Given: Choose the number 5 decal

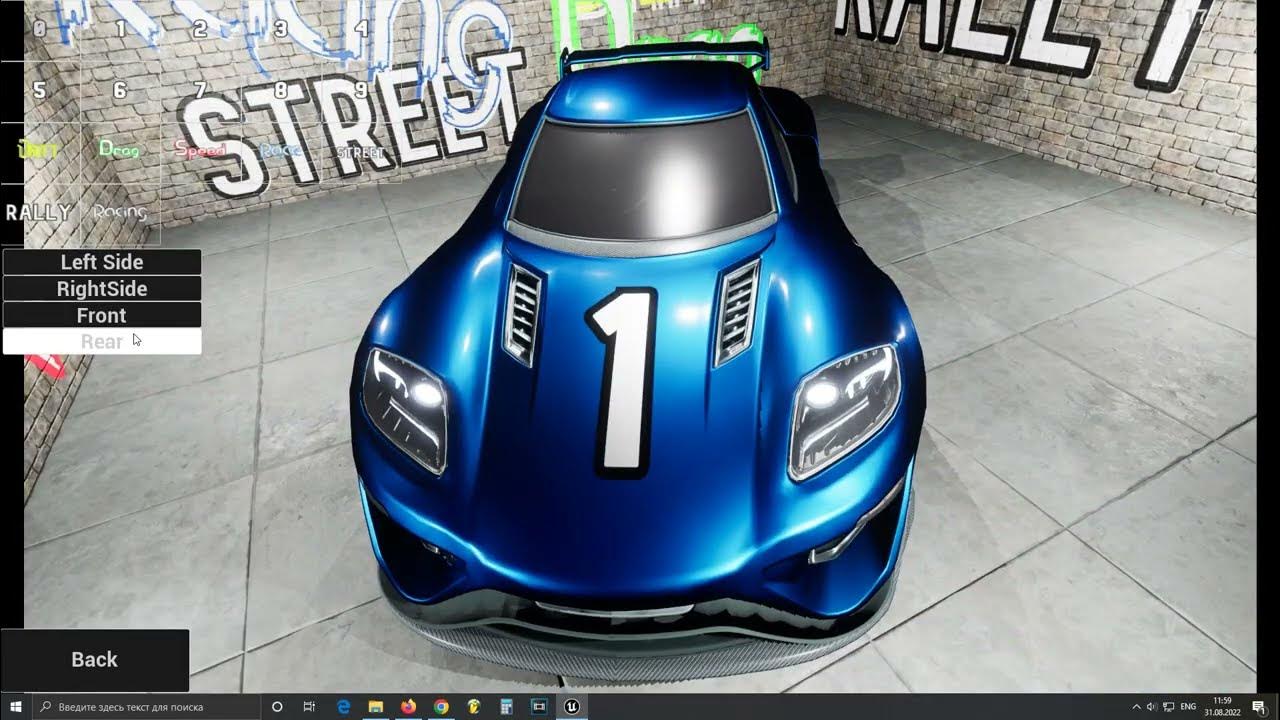Looking at the screenshot, I should 40,91.
